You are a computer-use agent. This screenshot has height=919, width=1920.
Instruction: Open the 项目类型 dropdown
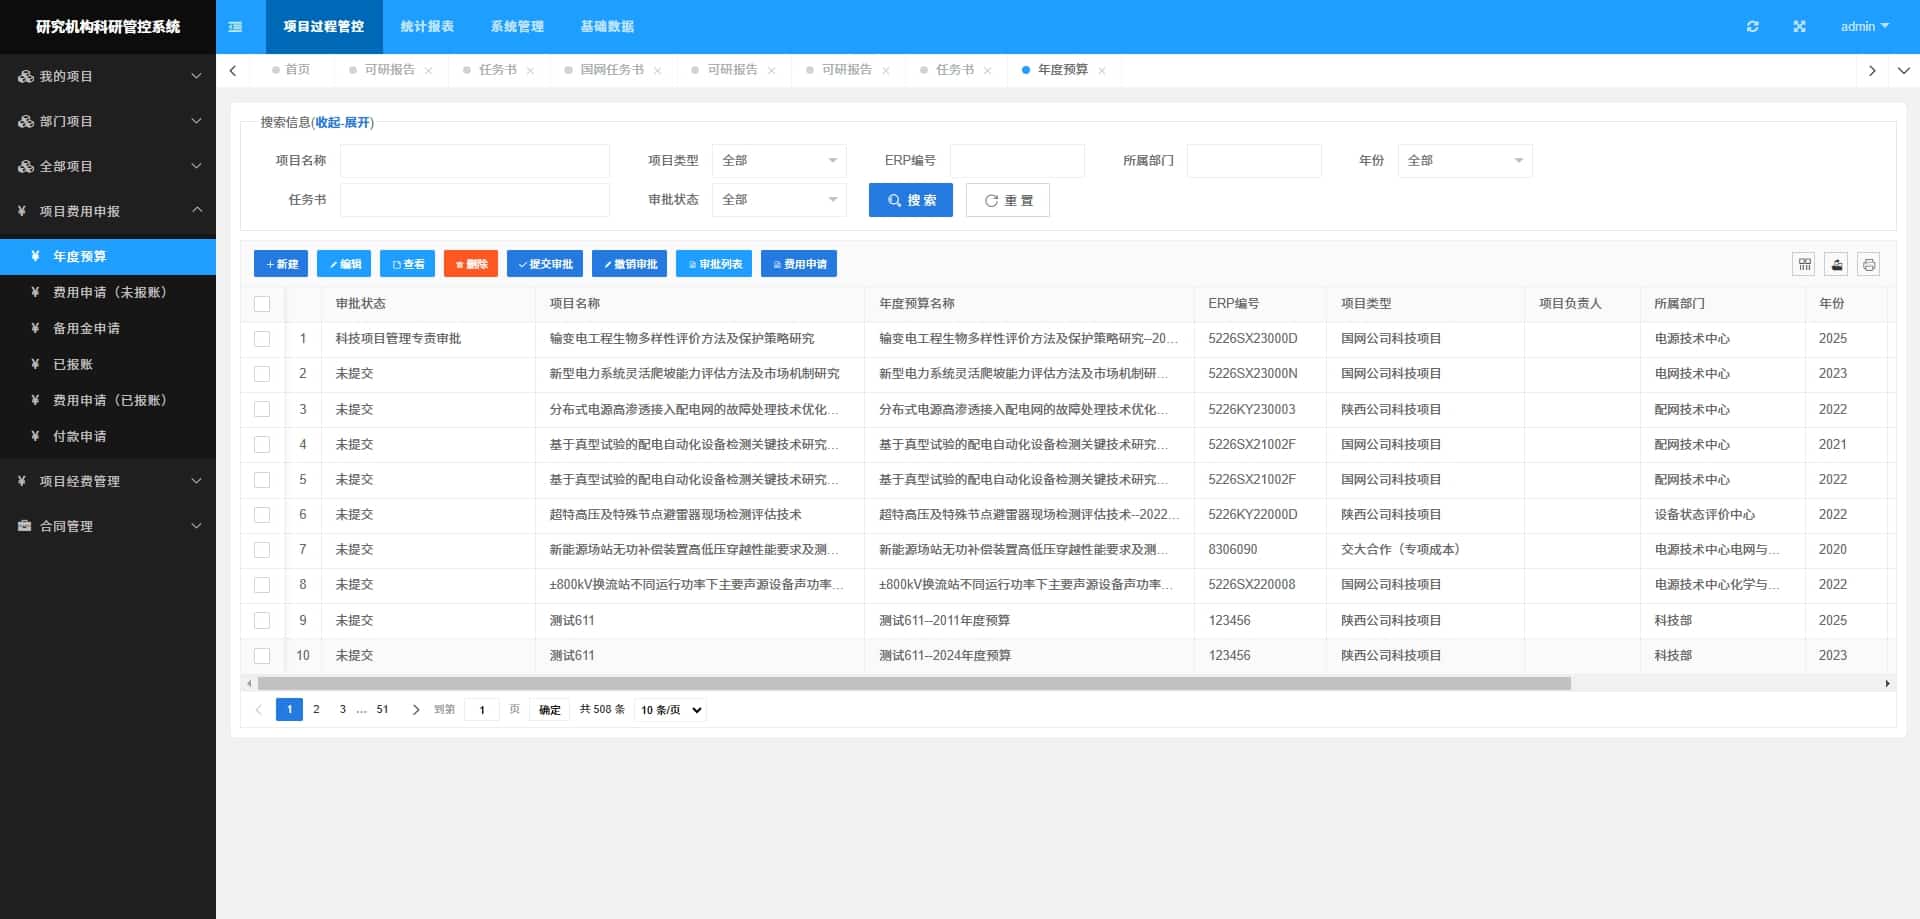tap(779, 161)
